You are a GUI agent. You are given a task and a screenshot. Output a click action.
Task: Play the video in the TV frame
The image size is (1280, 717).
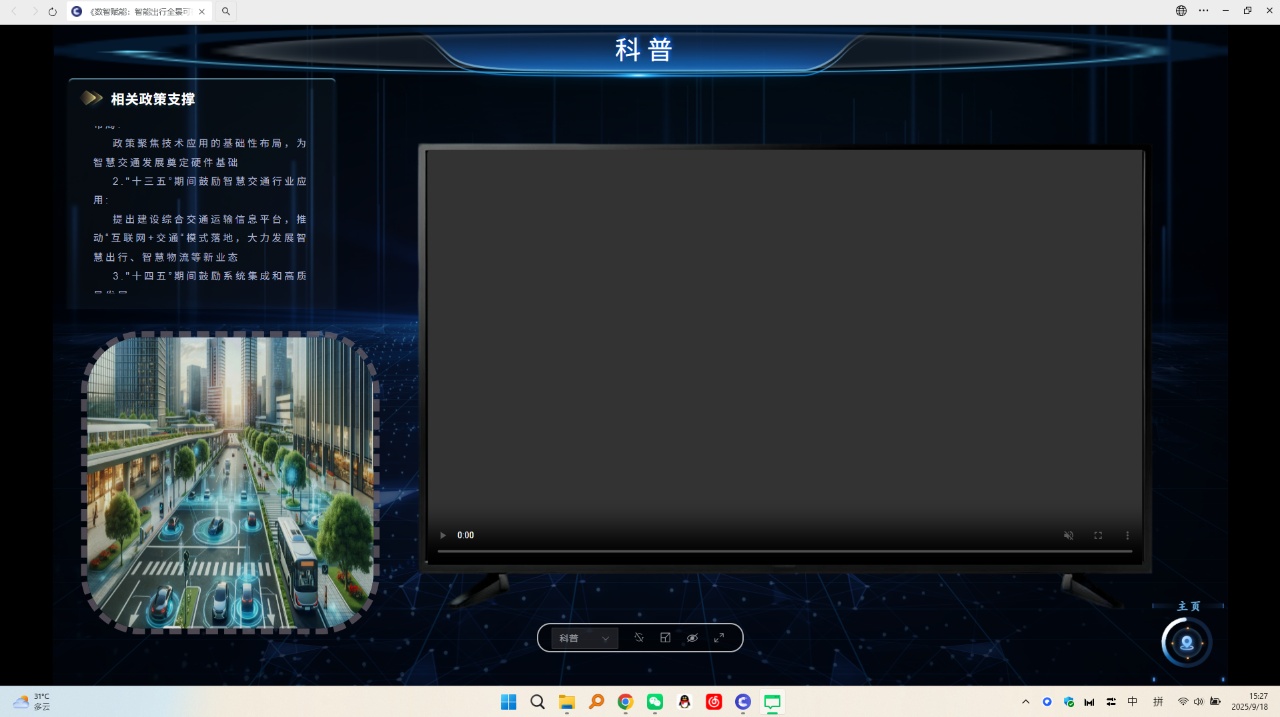point(443,536)
